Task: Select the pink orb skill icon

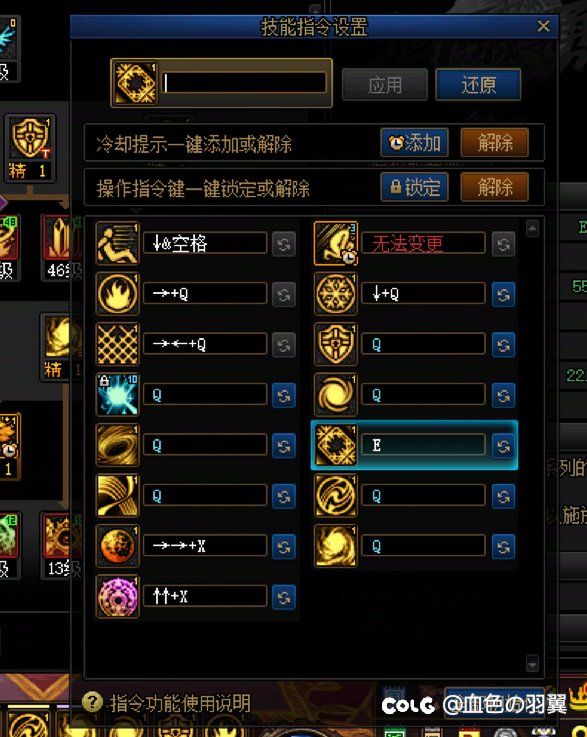Action: (x=117, y=596)
